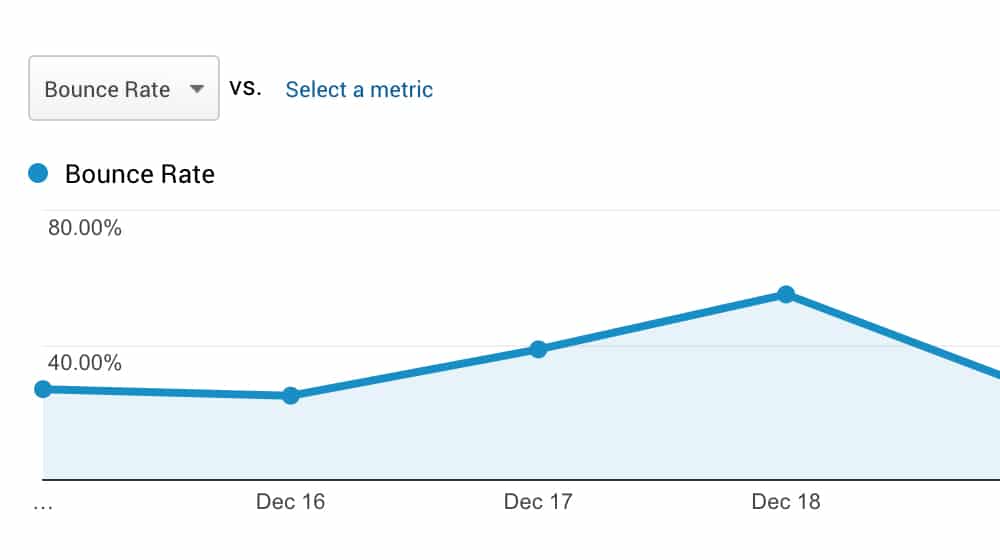The width and height of the screenshot is (1000, 560).
Task: Click the Dec 16 x-axis label
Action: 290,501
